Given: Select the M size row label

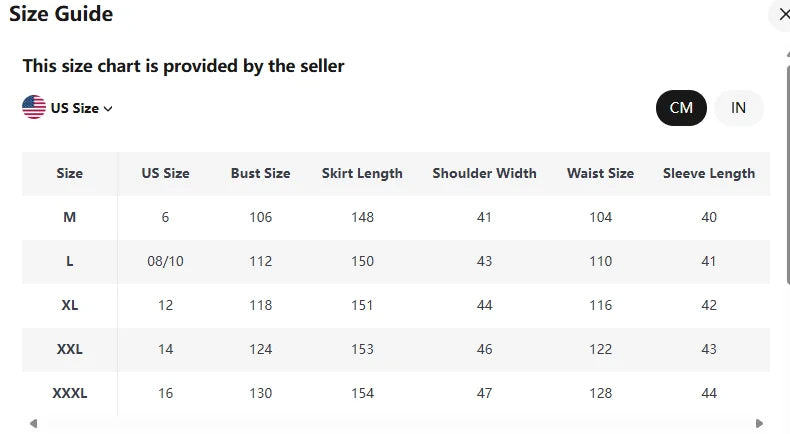Looking at the screenshot, I should [x=70, y=217].
